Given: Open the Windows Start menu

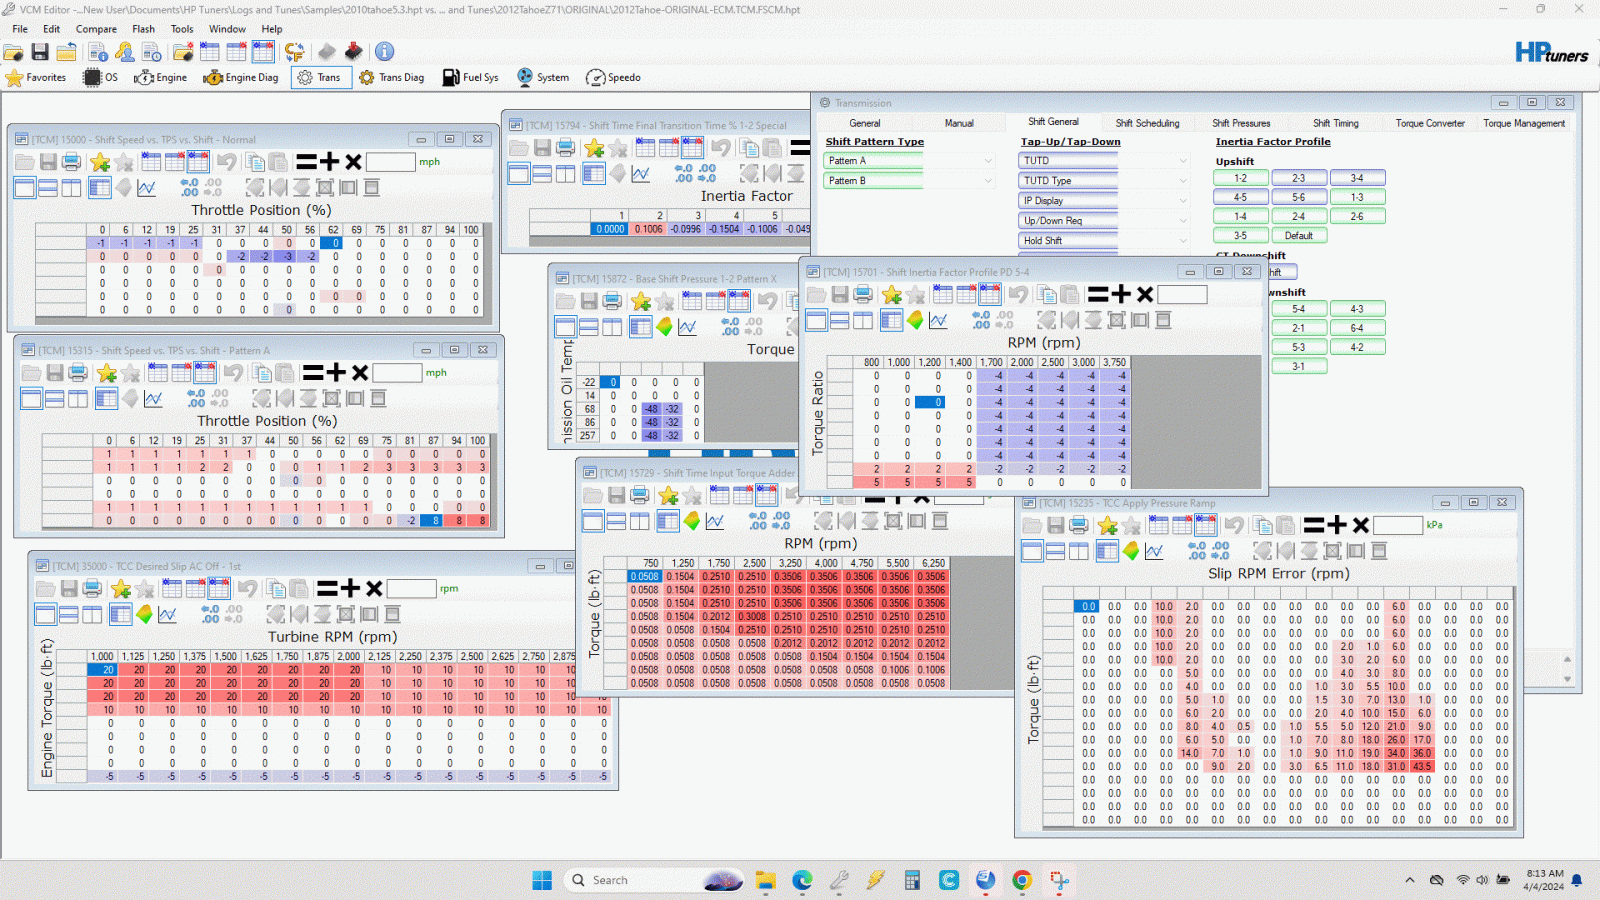Looking at the screenshot, I should [x=542, y=880].
